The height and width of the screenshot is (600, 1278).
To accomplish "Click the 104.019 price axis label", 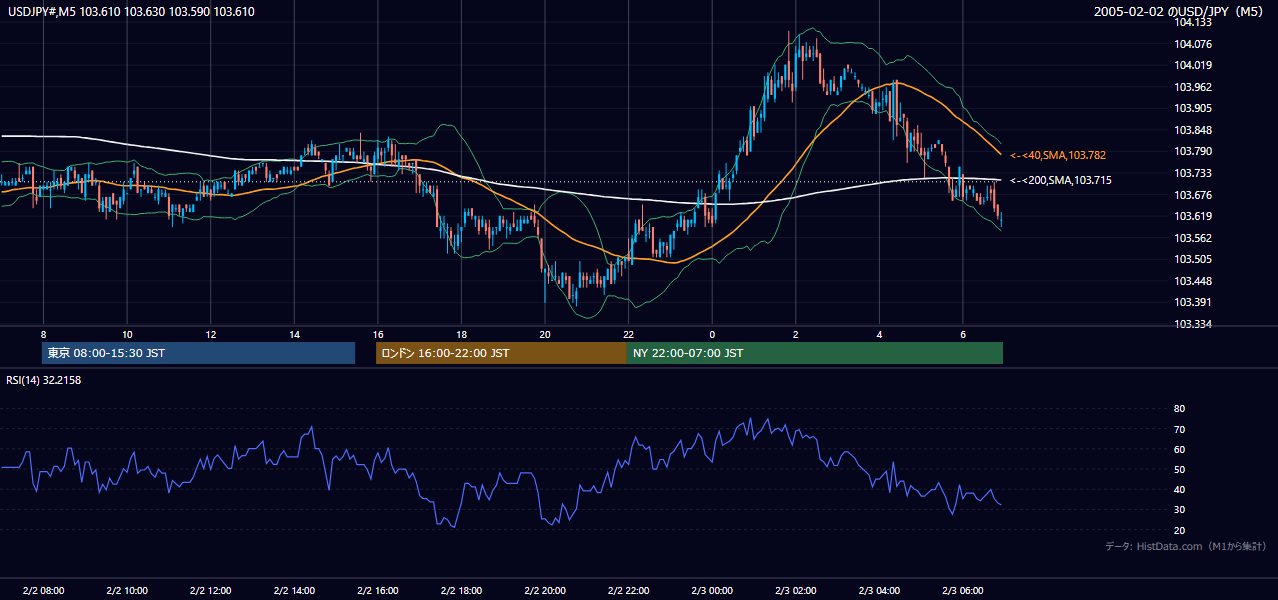I will click(x=1193, y=65).
